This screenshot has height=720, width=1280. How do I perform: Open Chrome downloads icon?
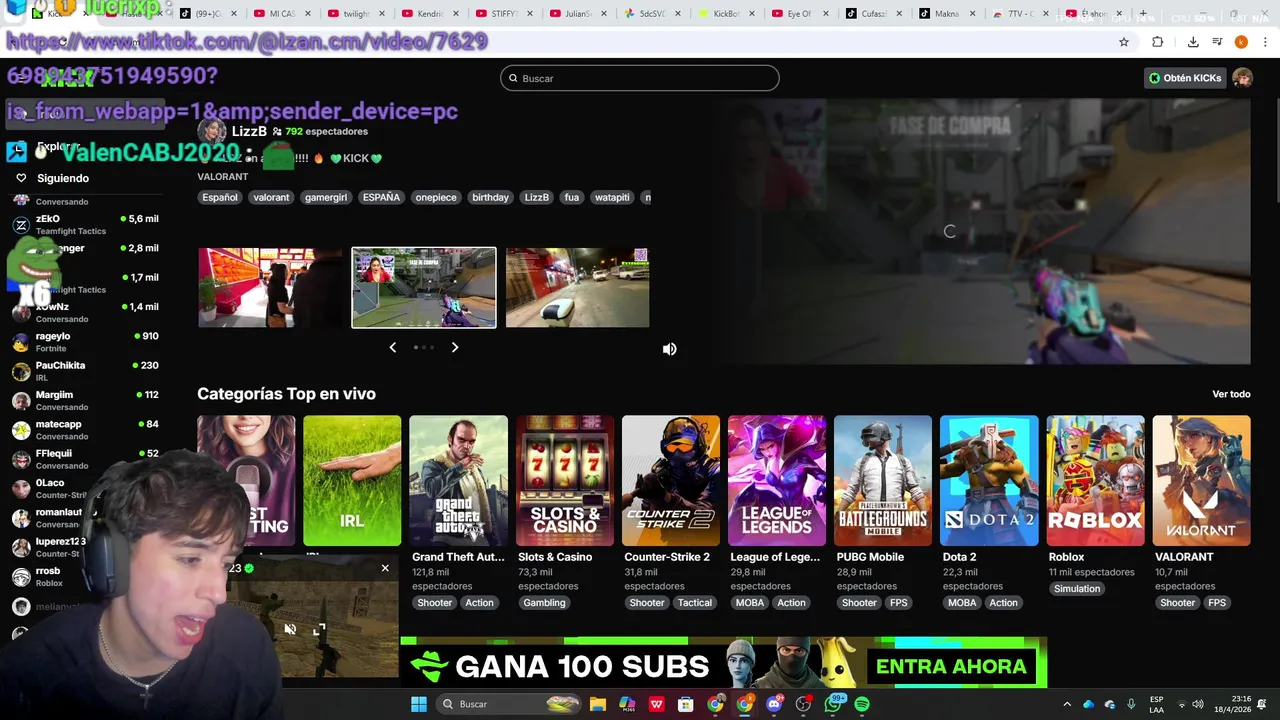coord(1193,42)
